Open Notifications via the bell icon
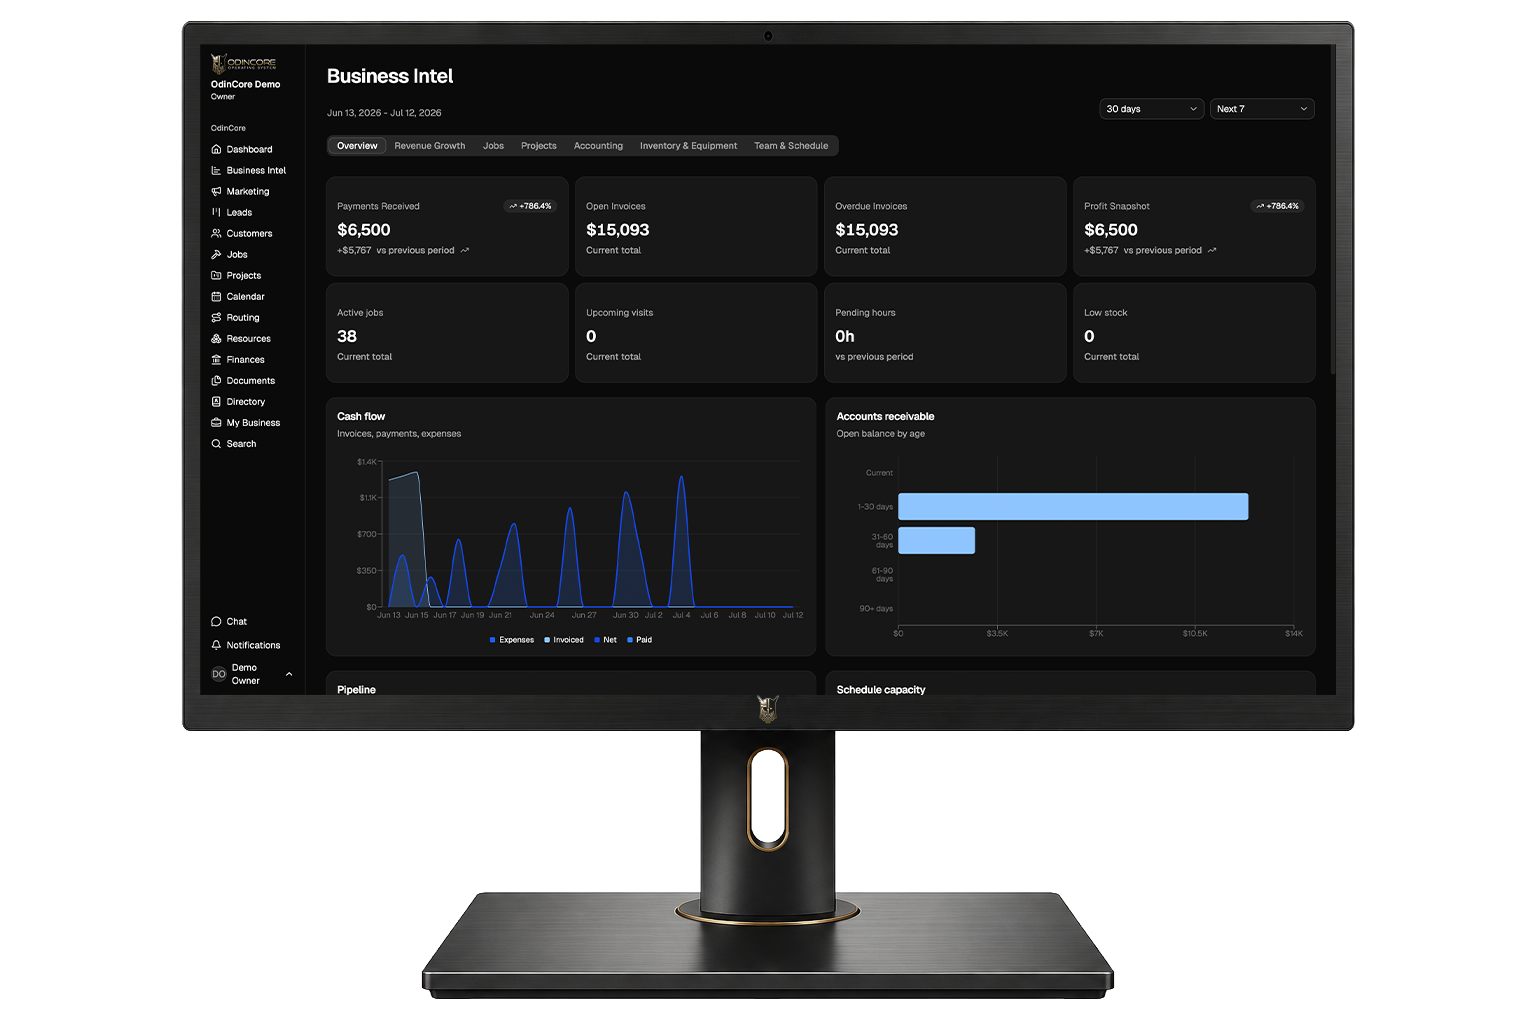1536x1024 pixels. (216, 645)
